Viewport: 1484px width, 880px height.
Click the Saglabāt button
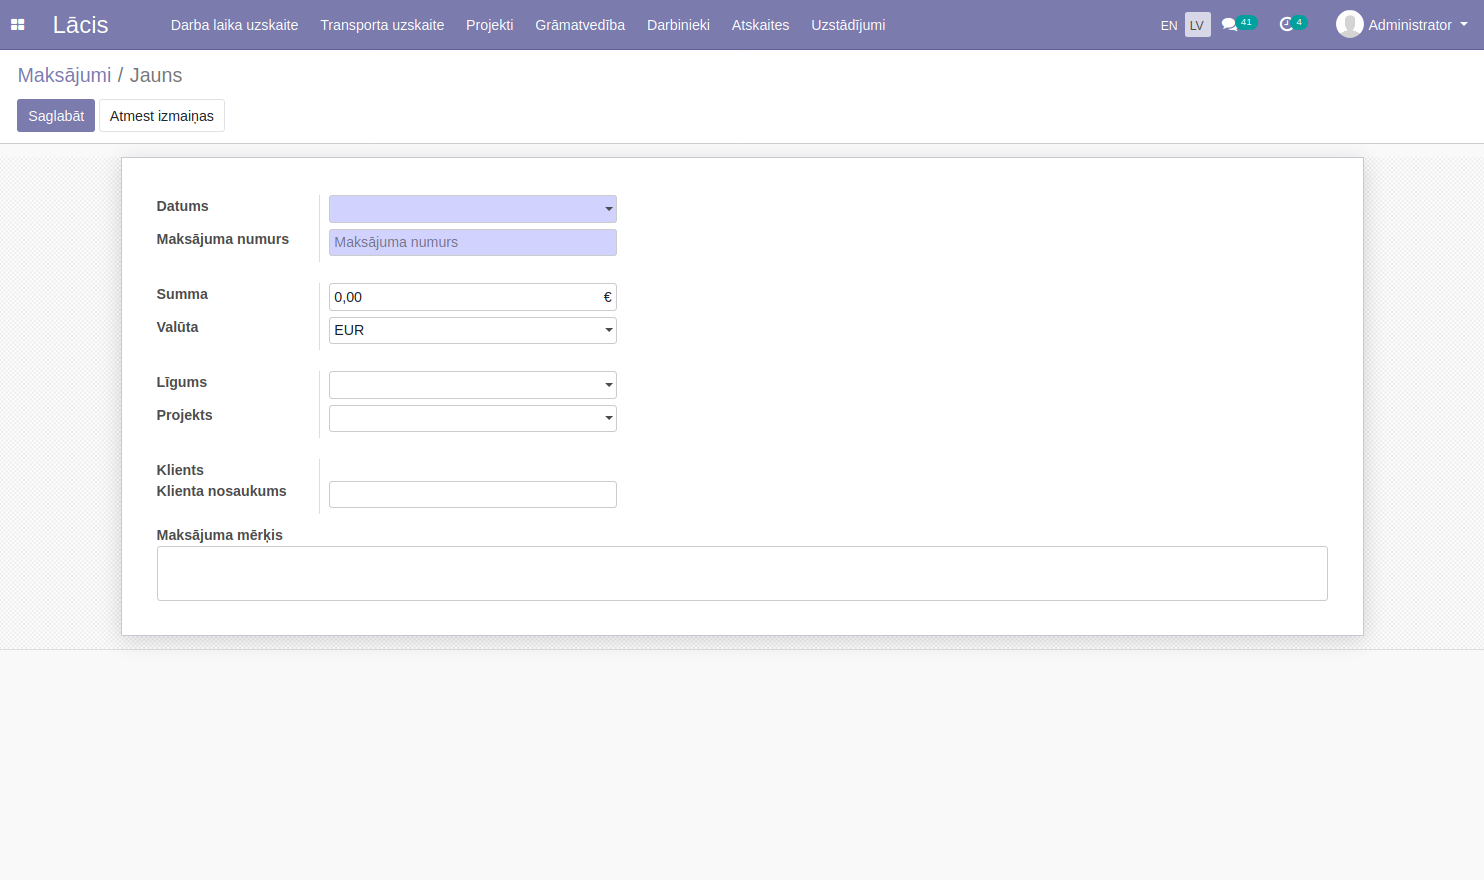tap(56, 116)
